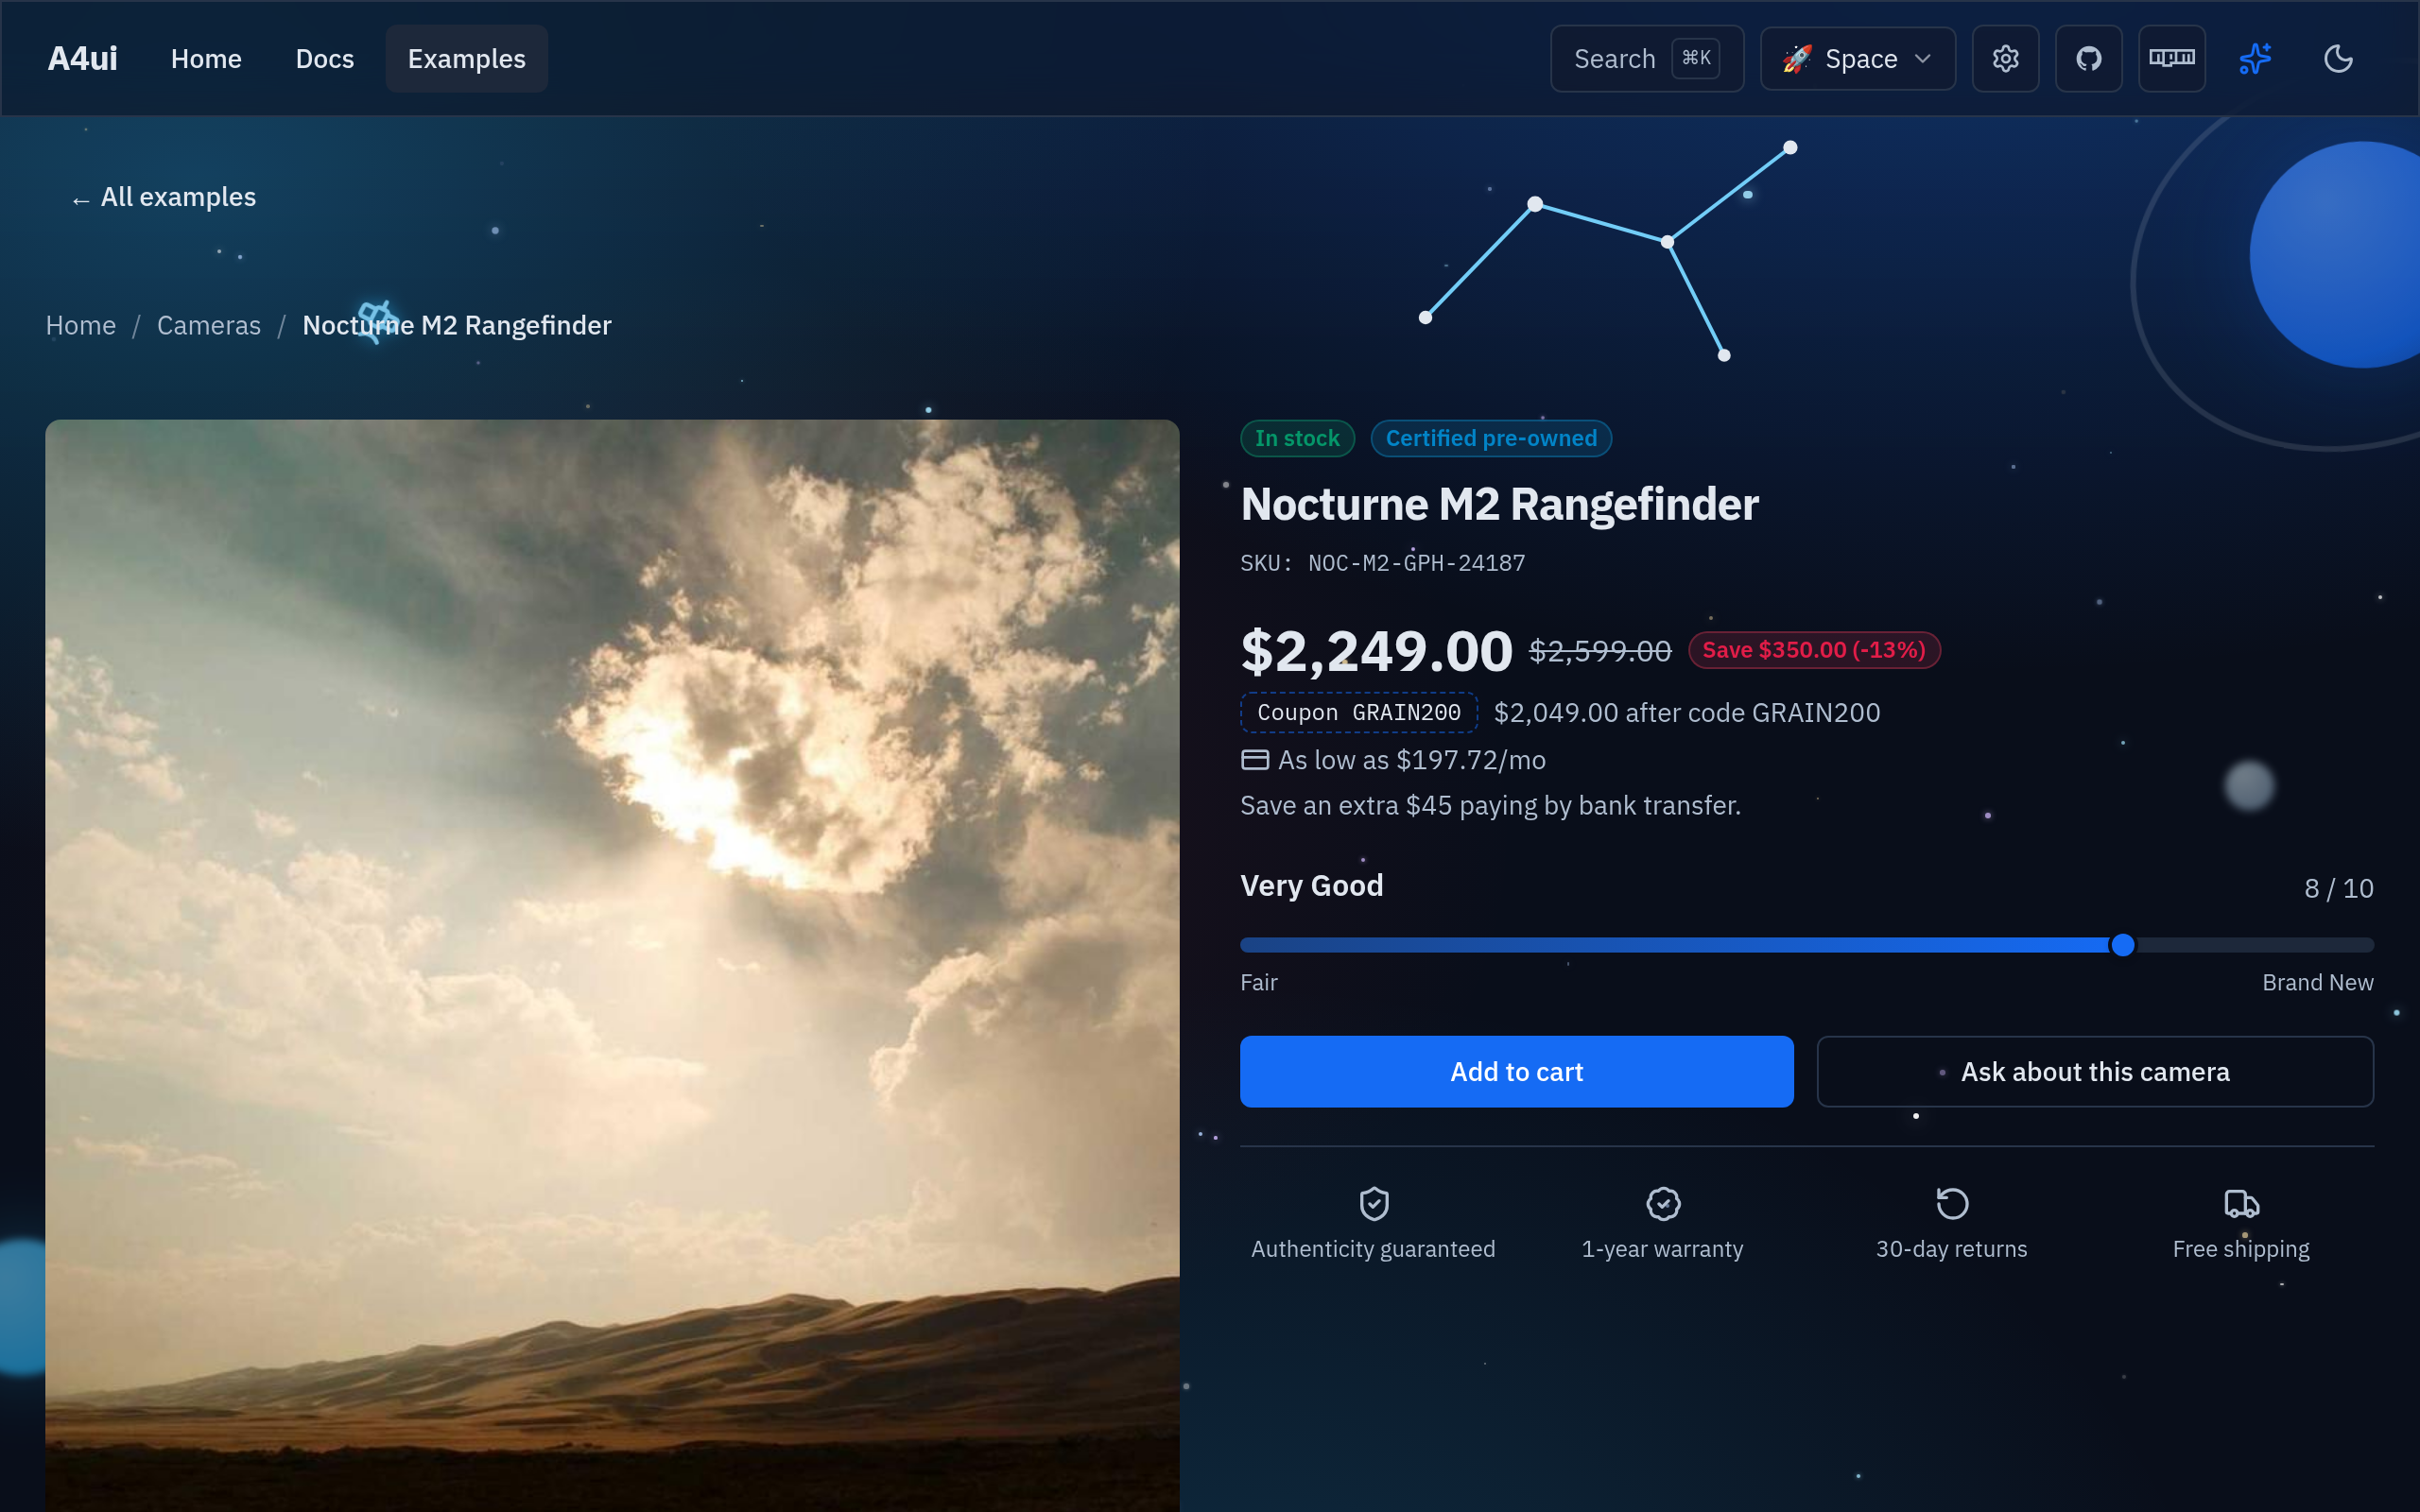Click the 30-day returns arrow icon

(1952, 1203)
